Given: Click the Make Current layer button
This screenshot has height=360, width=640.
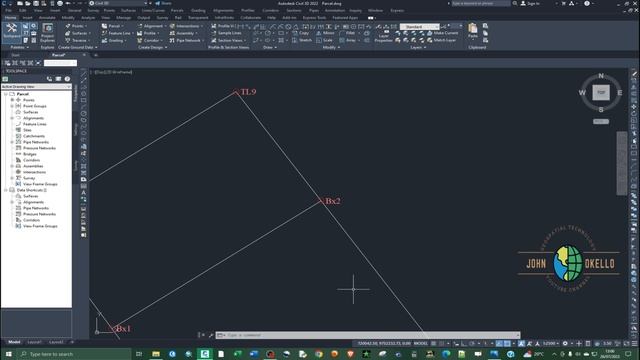Looking at the screenshot, I should point(442,33).
